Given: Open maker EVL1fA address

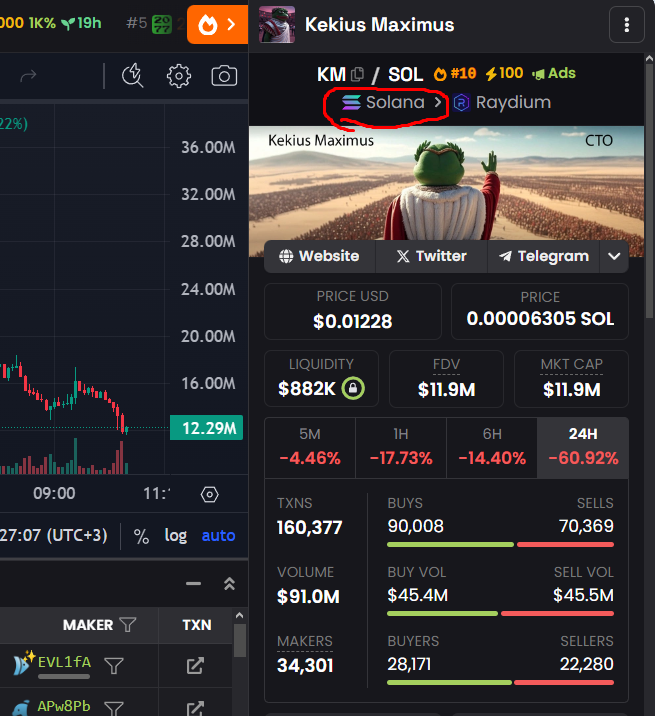Looking at the screenshot, I should (64, 662).
